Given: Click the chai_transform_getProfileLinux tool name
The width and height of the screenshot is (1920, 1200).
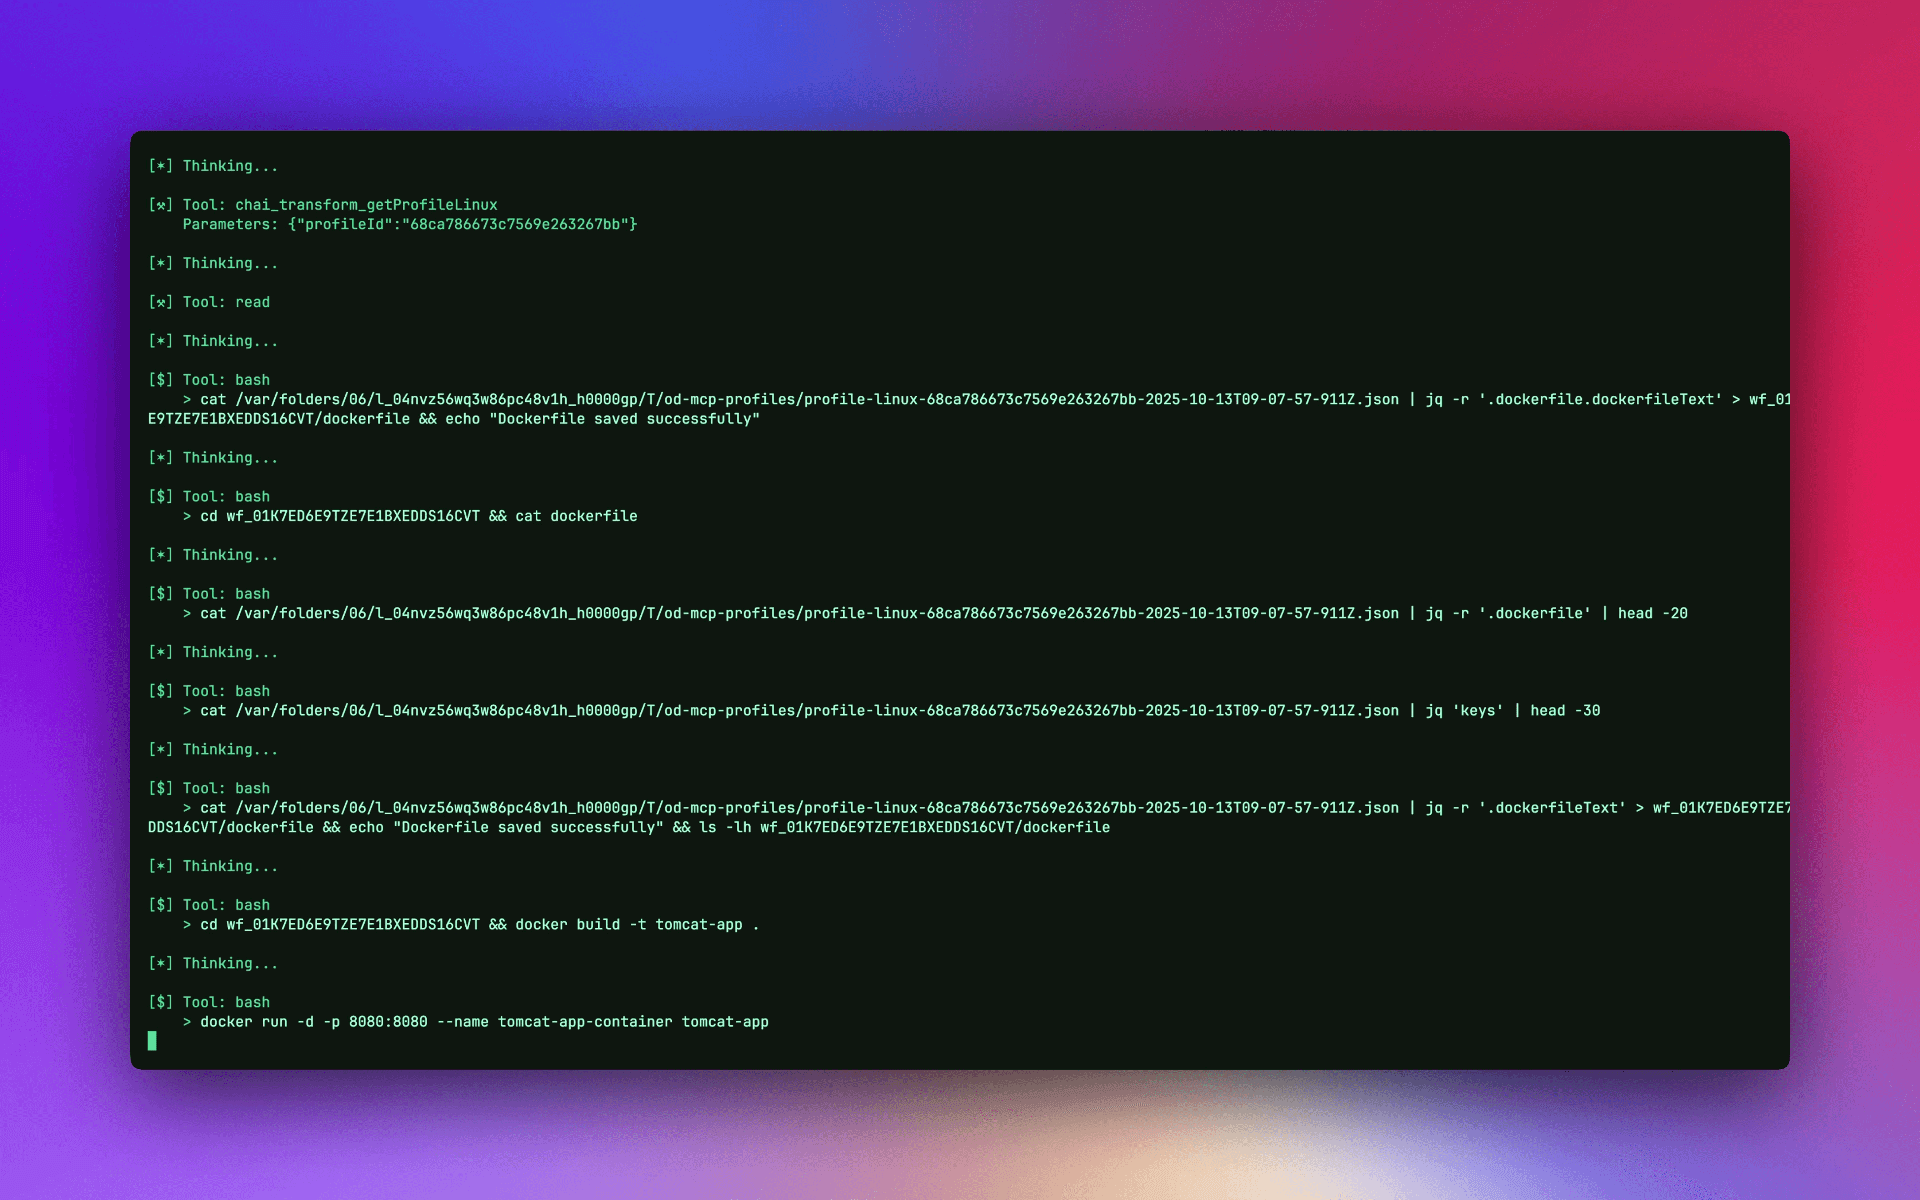Looking at the screenshot, I should (366, 205).
